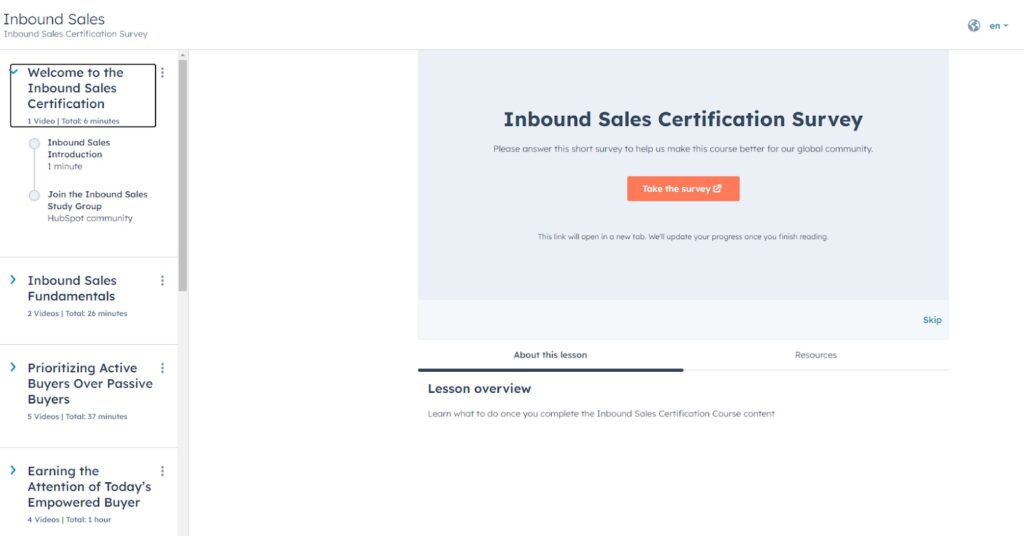The image size is (1024, 536).
Task: Click the '5 Videos | Total: 37 minutes' text
Action: tap(77, 417)
